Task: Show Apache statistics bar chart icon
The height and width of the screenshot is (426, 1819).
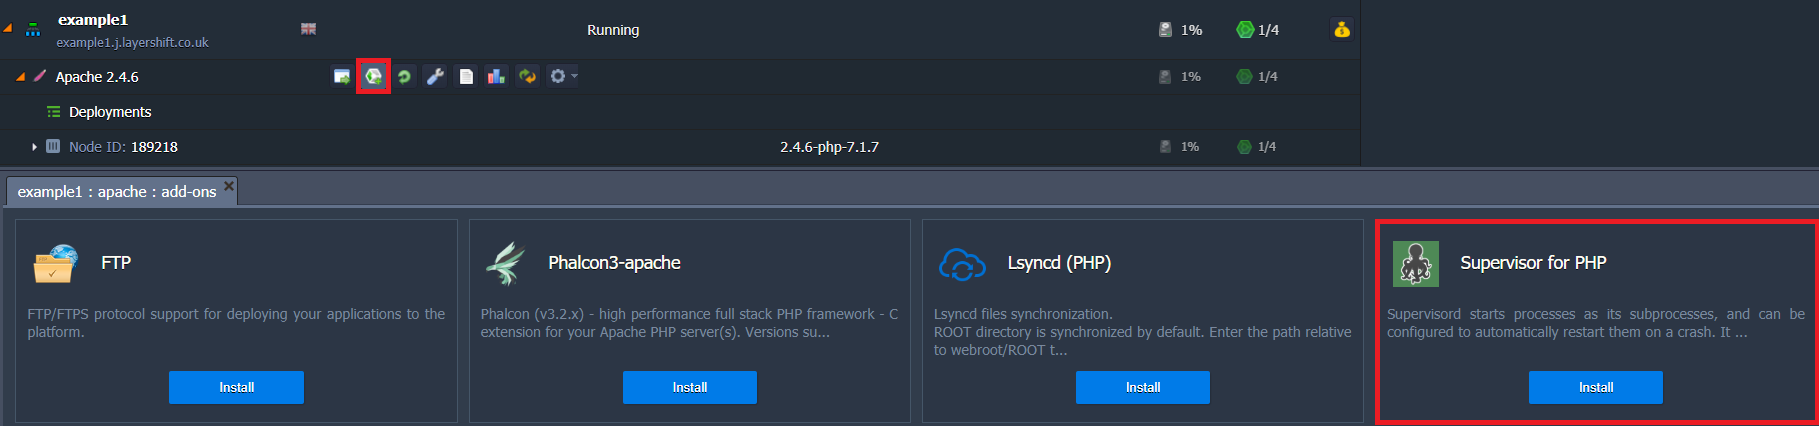Action: [496, 76]
